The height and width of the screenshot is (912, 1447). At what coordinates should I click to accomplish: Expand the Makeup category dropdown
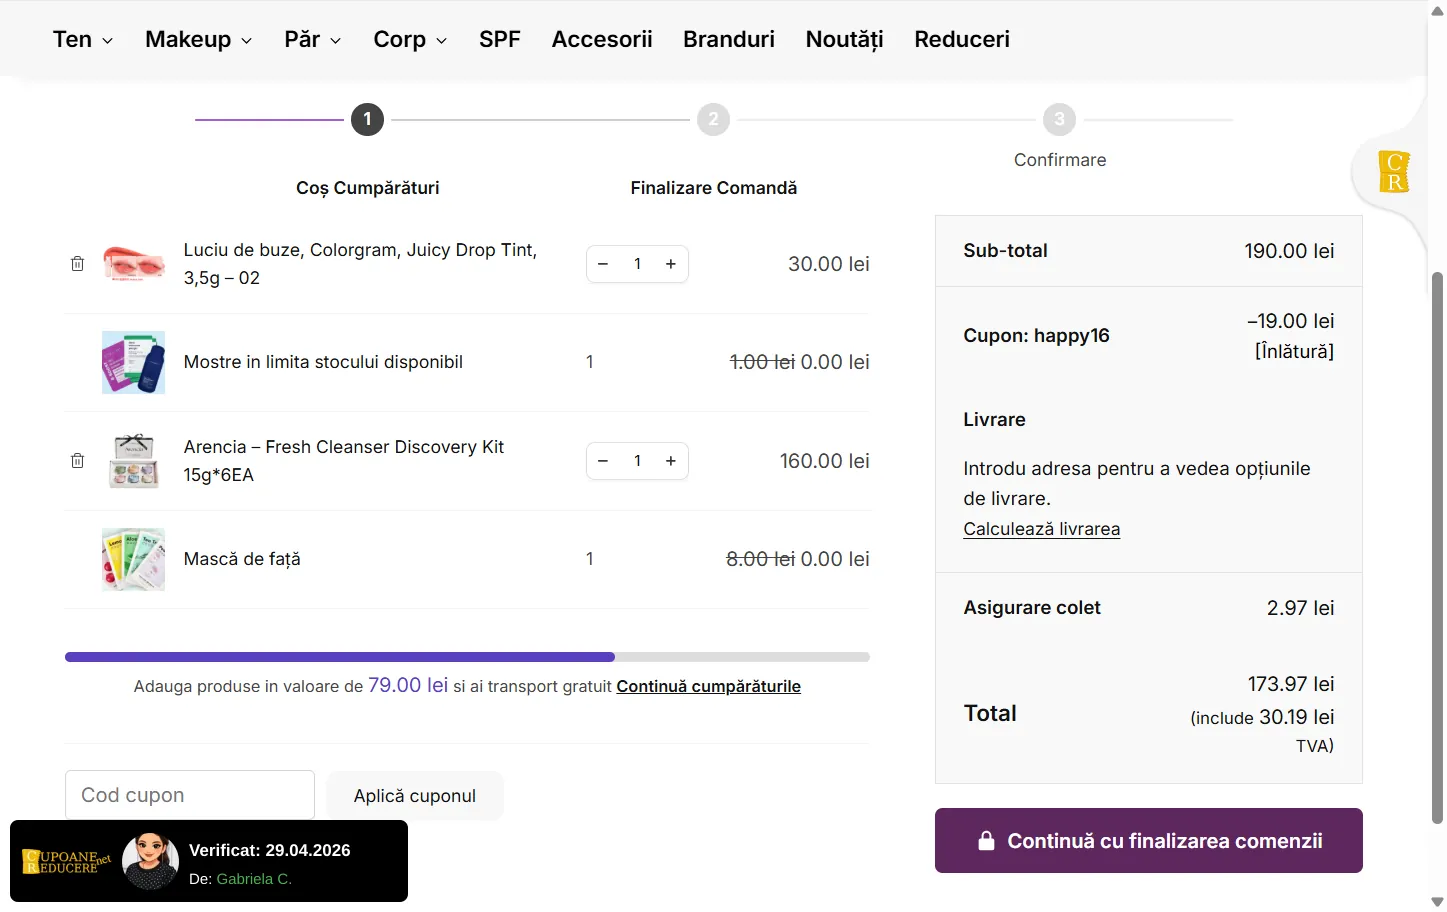[x=198, y=39]
